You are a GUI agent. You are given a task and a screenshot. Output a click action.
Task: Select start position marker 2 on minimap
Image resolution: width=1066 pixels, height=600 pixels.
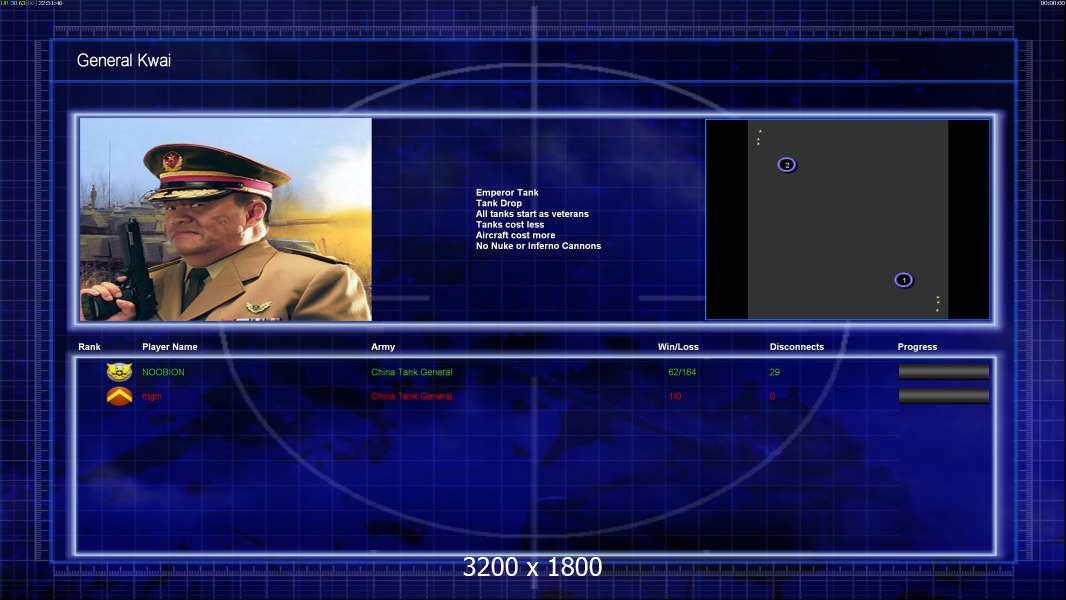click(787, 165)
